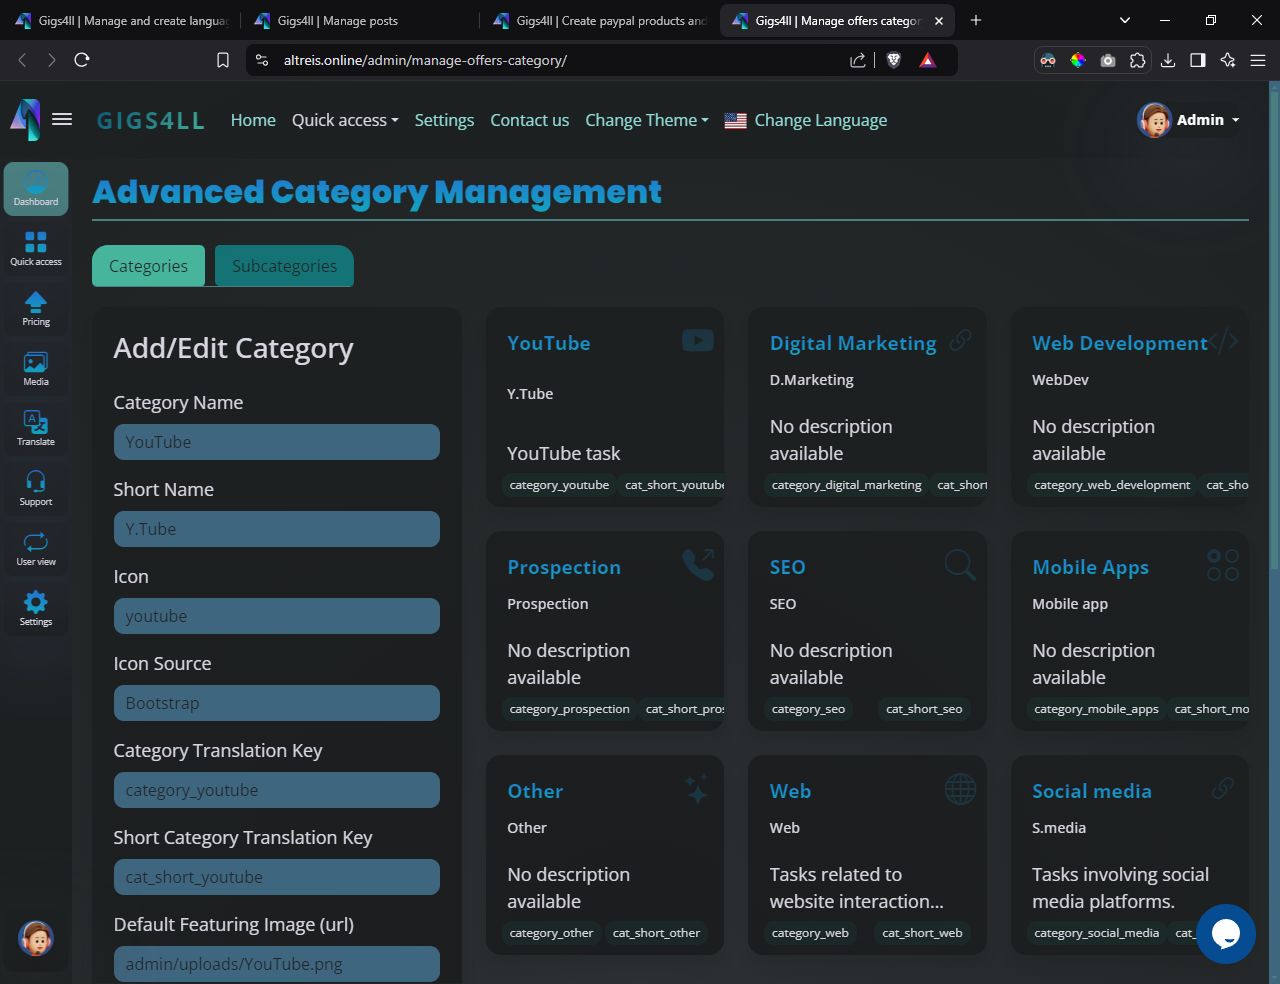Screen dimensions: 1280x984
Task: Open the Pricing sidebar icon
Action: [36, 308]
